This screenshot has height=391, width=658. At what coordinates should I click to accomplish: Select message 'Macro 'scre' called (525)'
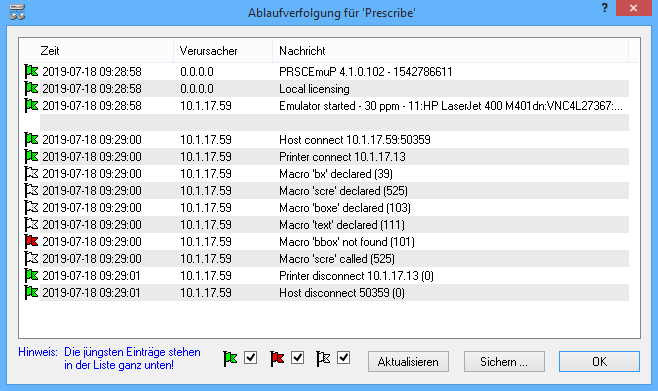337,259
